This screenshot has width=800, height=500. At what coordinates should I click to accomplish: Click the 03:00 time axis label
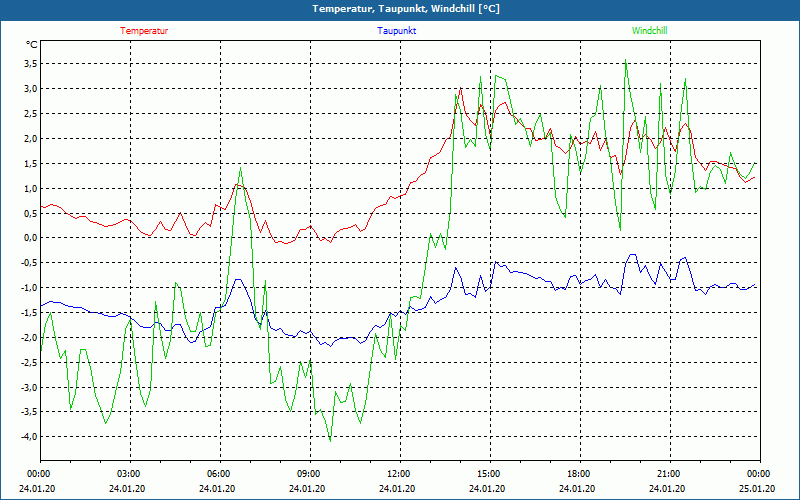129,473
